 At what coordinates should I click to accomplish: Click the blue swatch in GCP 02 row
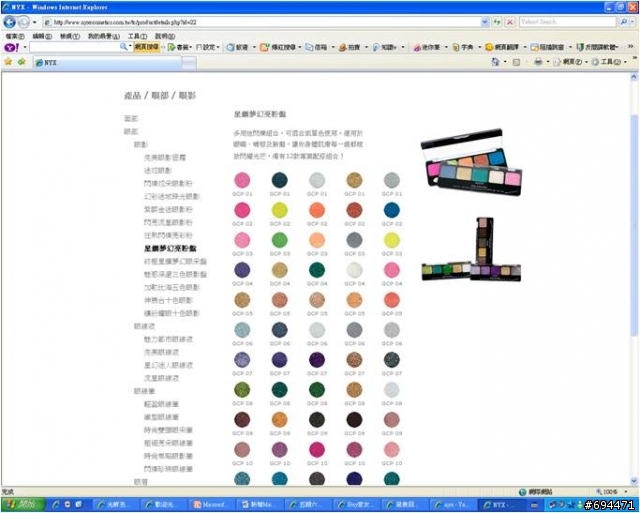point(392,210)
